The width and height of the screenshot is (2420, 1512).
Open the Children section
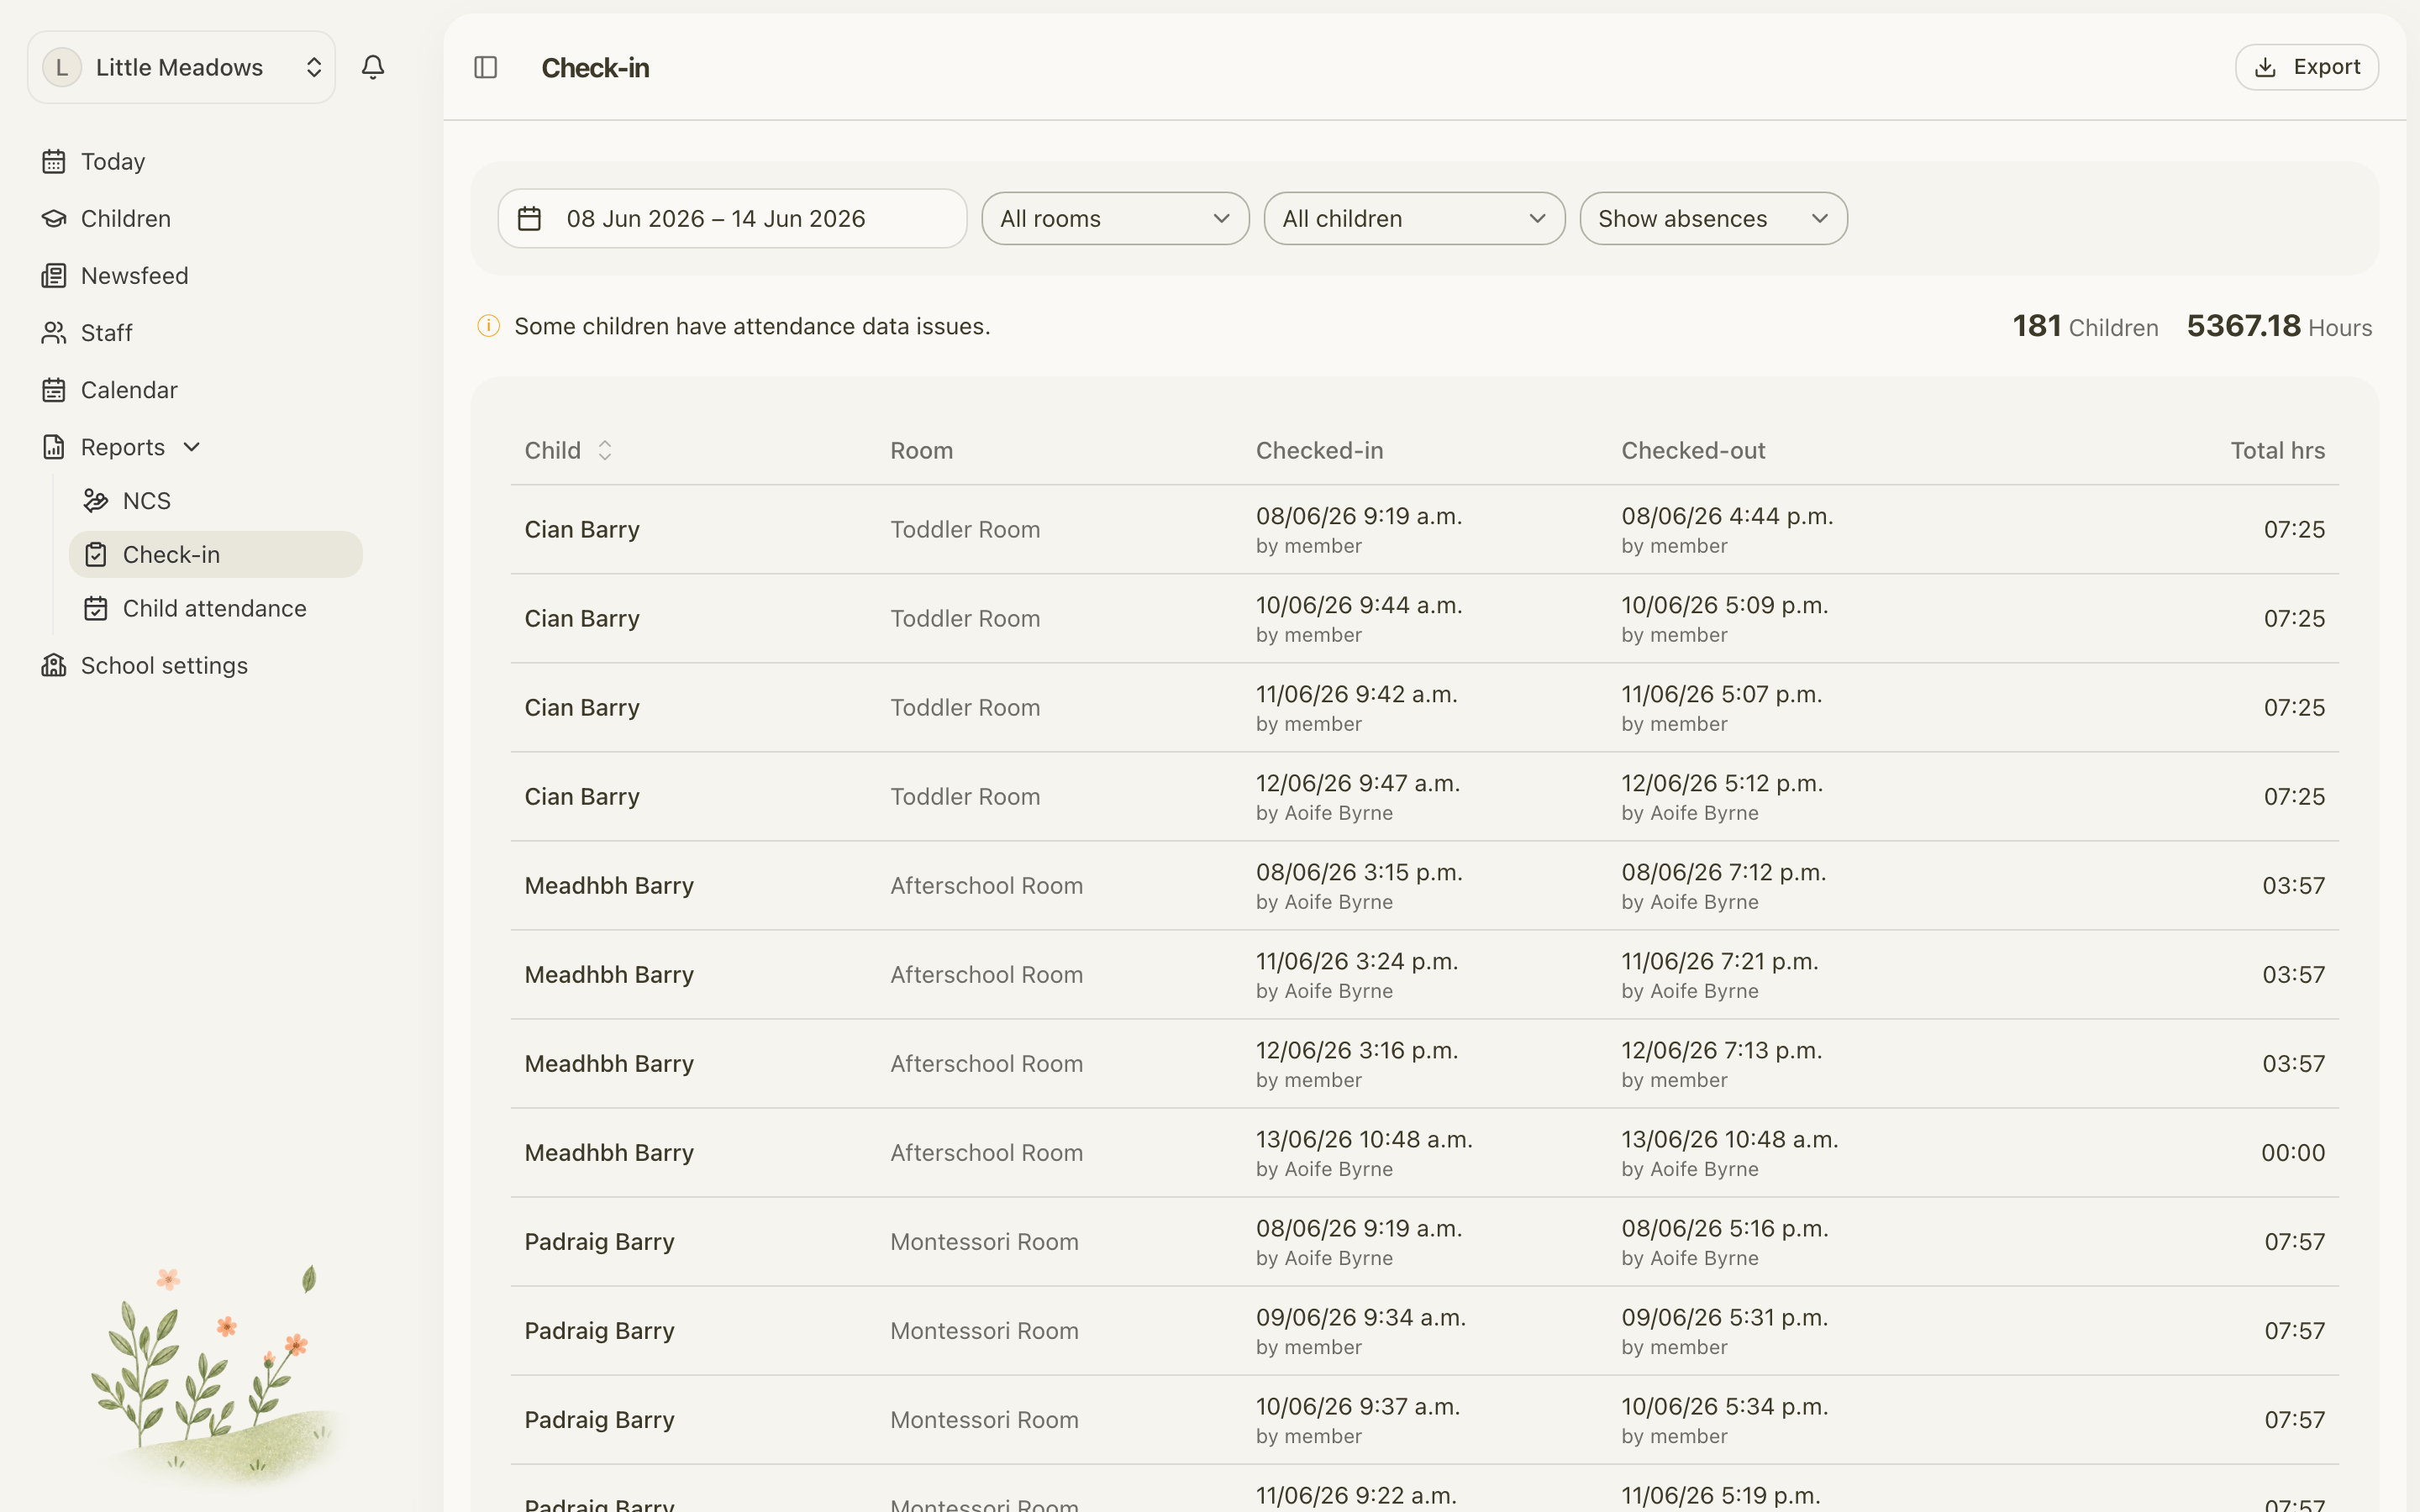(125, 218)
